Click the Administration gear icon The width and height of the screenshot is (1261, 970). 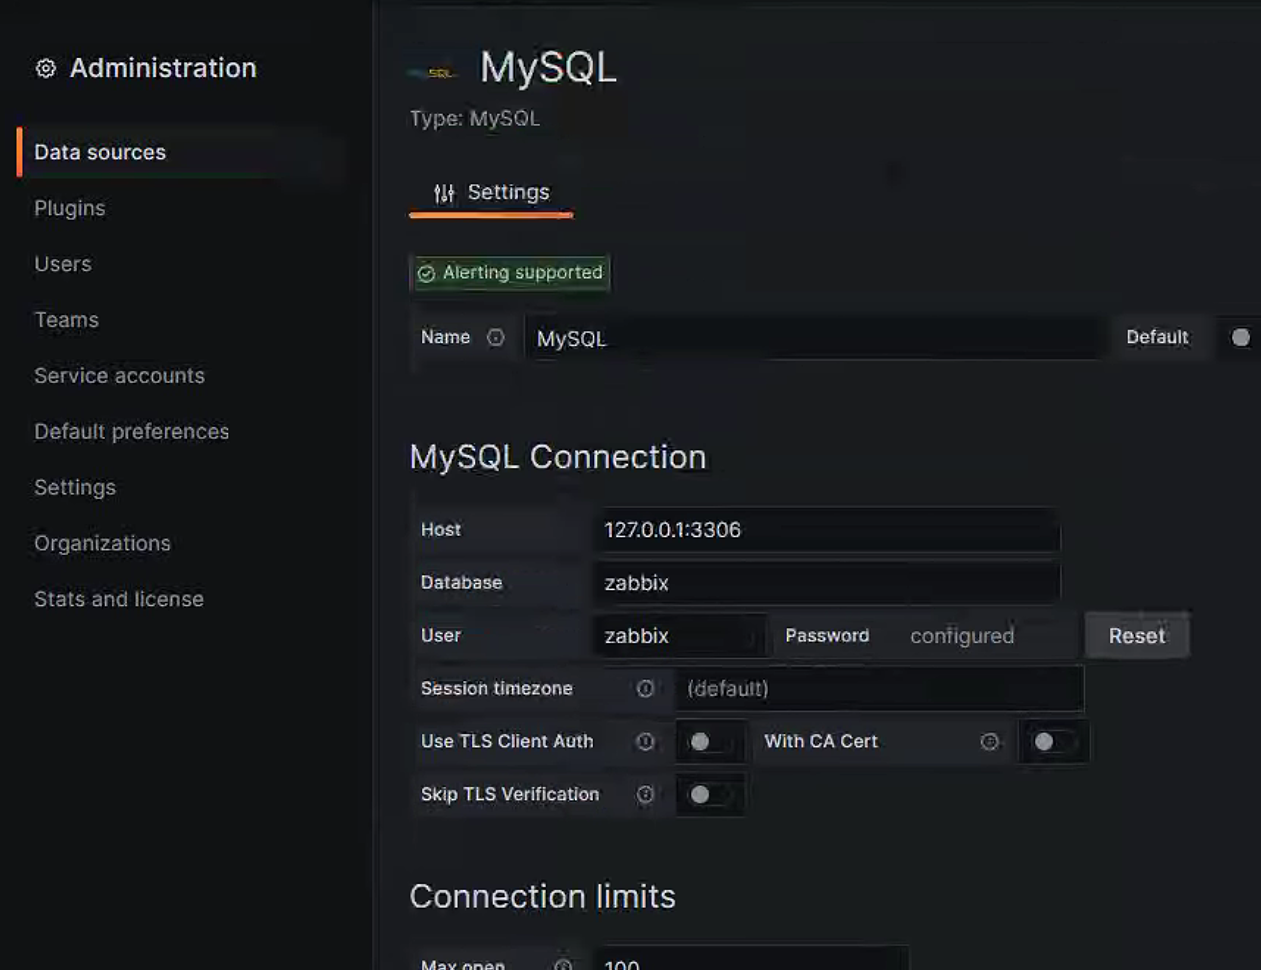[46, 68]
